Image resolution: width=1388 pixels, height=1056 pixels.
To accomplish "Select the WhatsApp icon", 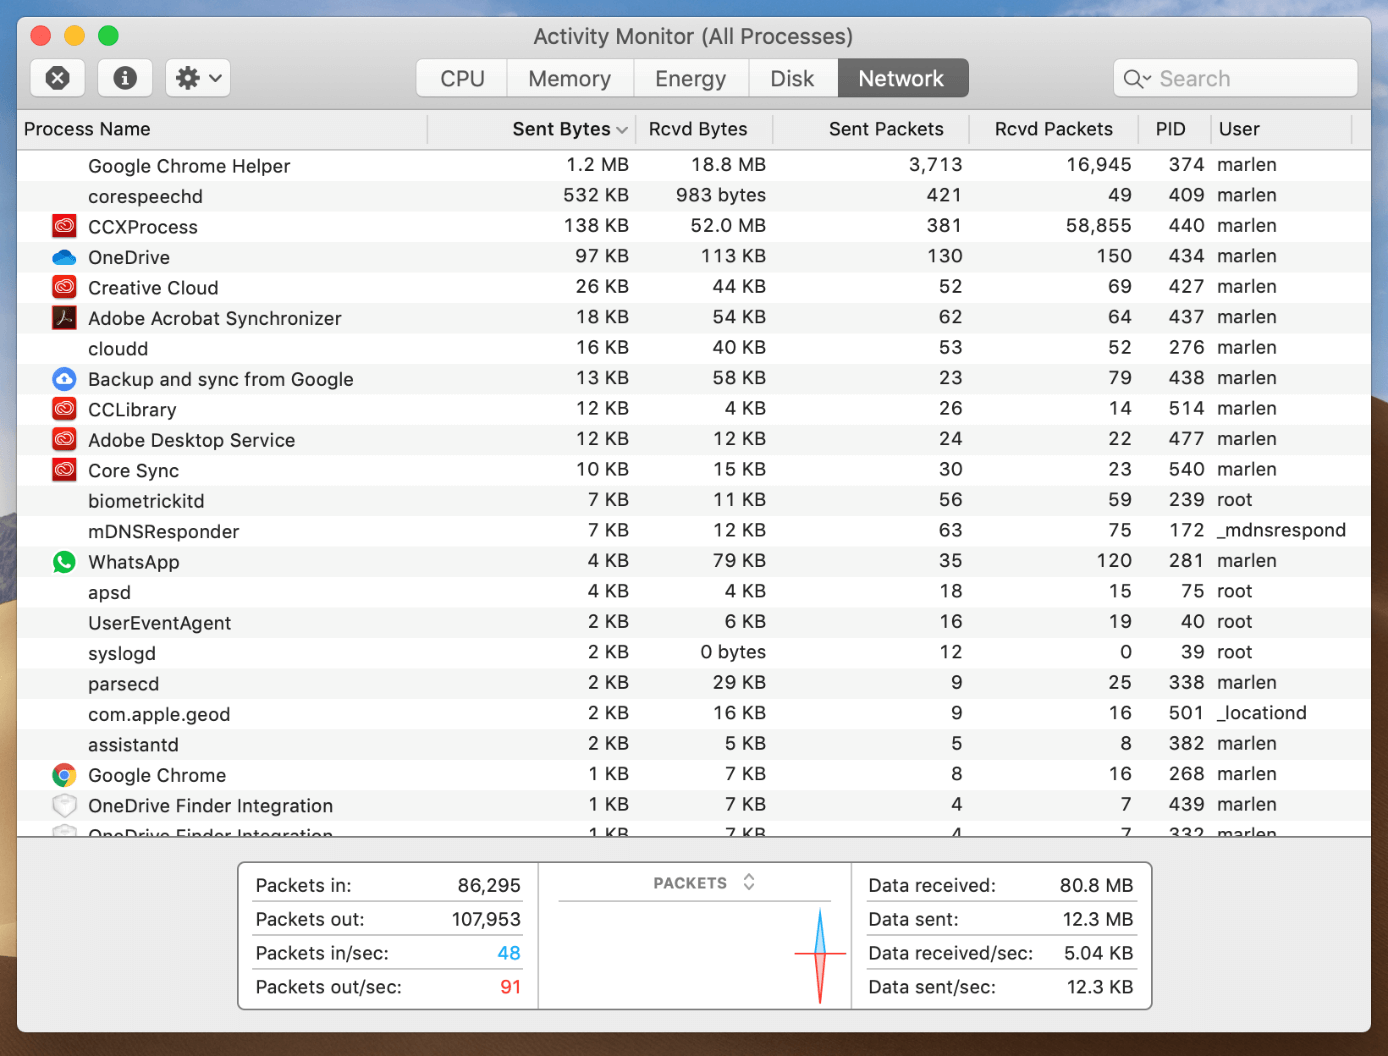I will click(x=63, y=561).
